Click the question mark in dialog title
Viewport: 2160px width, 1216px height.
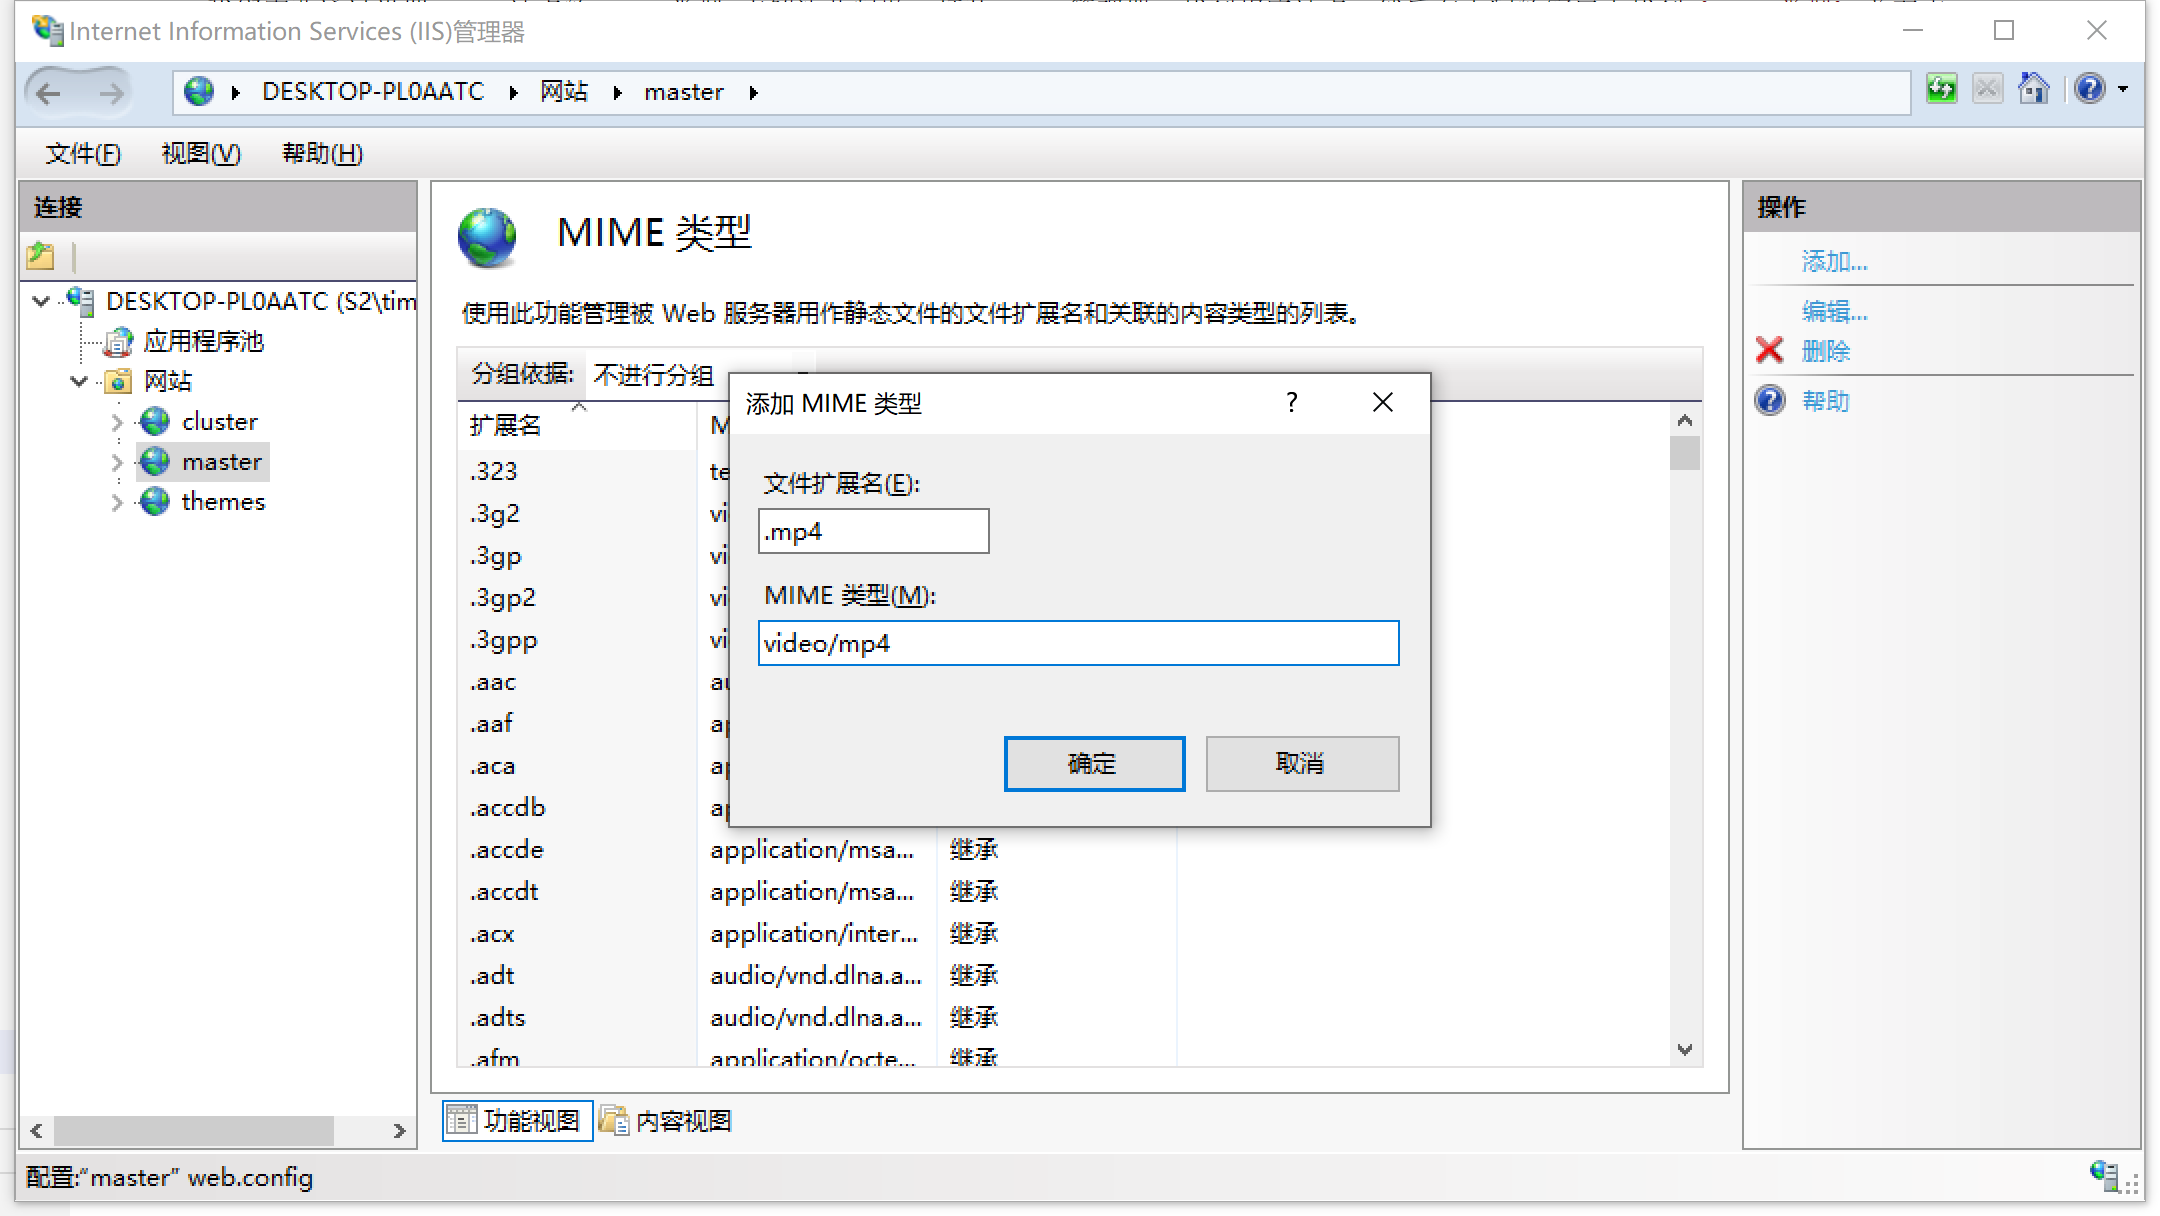[x=1291, y=402]
